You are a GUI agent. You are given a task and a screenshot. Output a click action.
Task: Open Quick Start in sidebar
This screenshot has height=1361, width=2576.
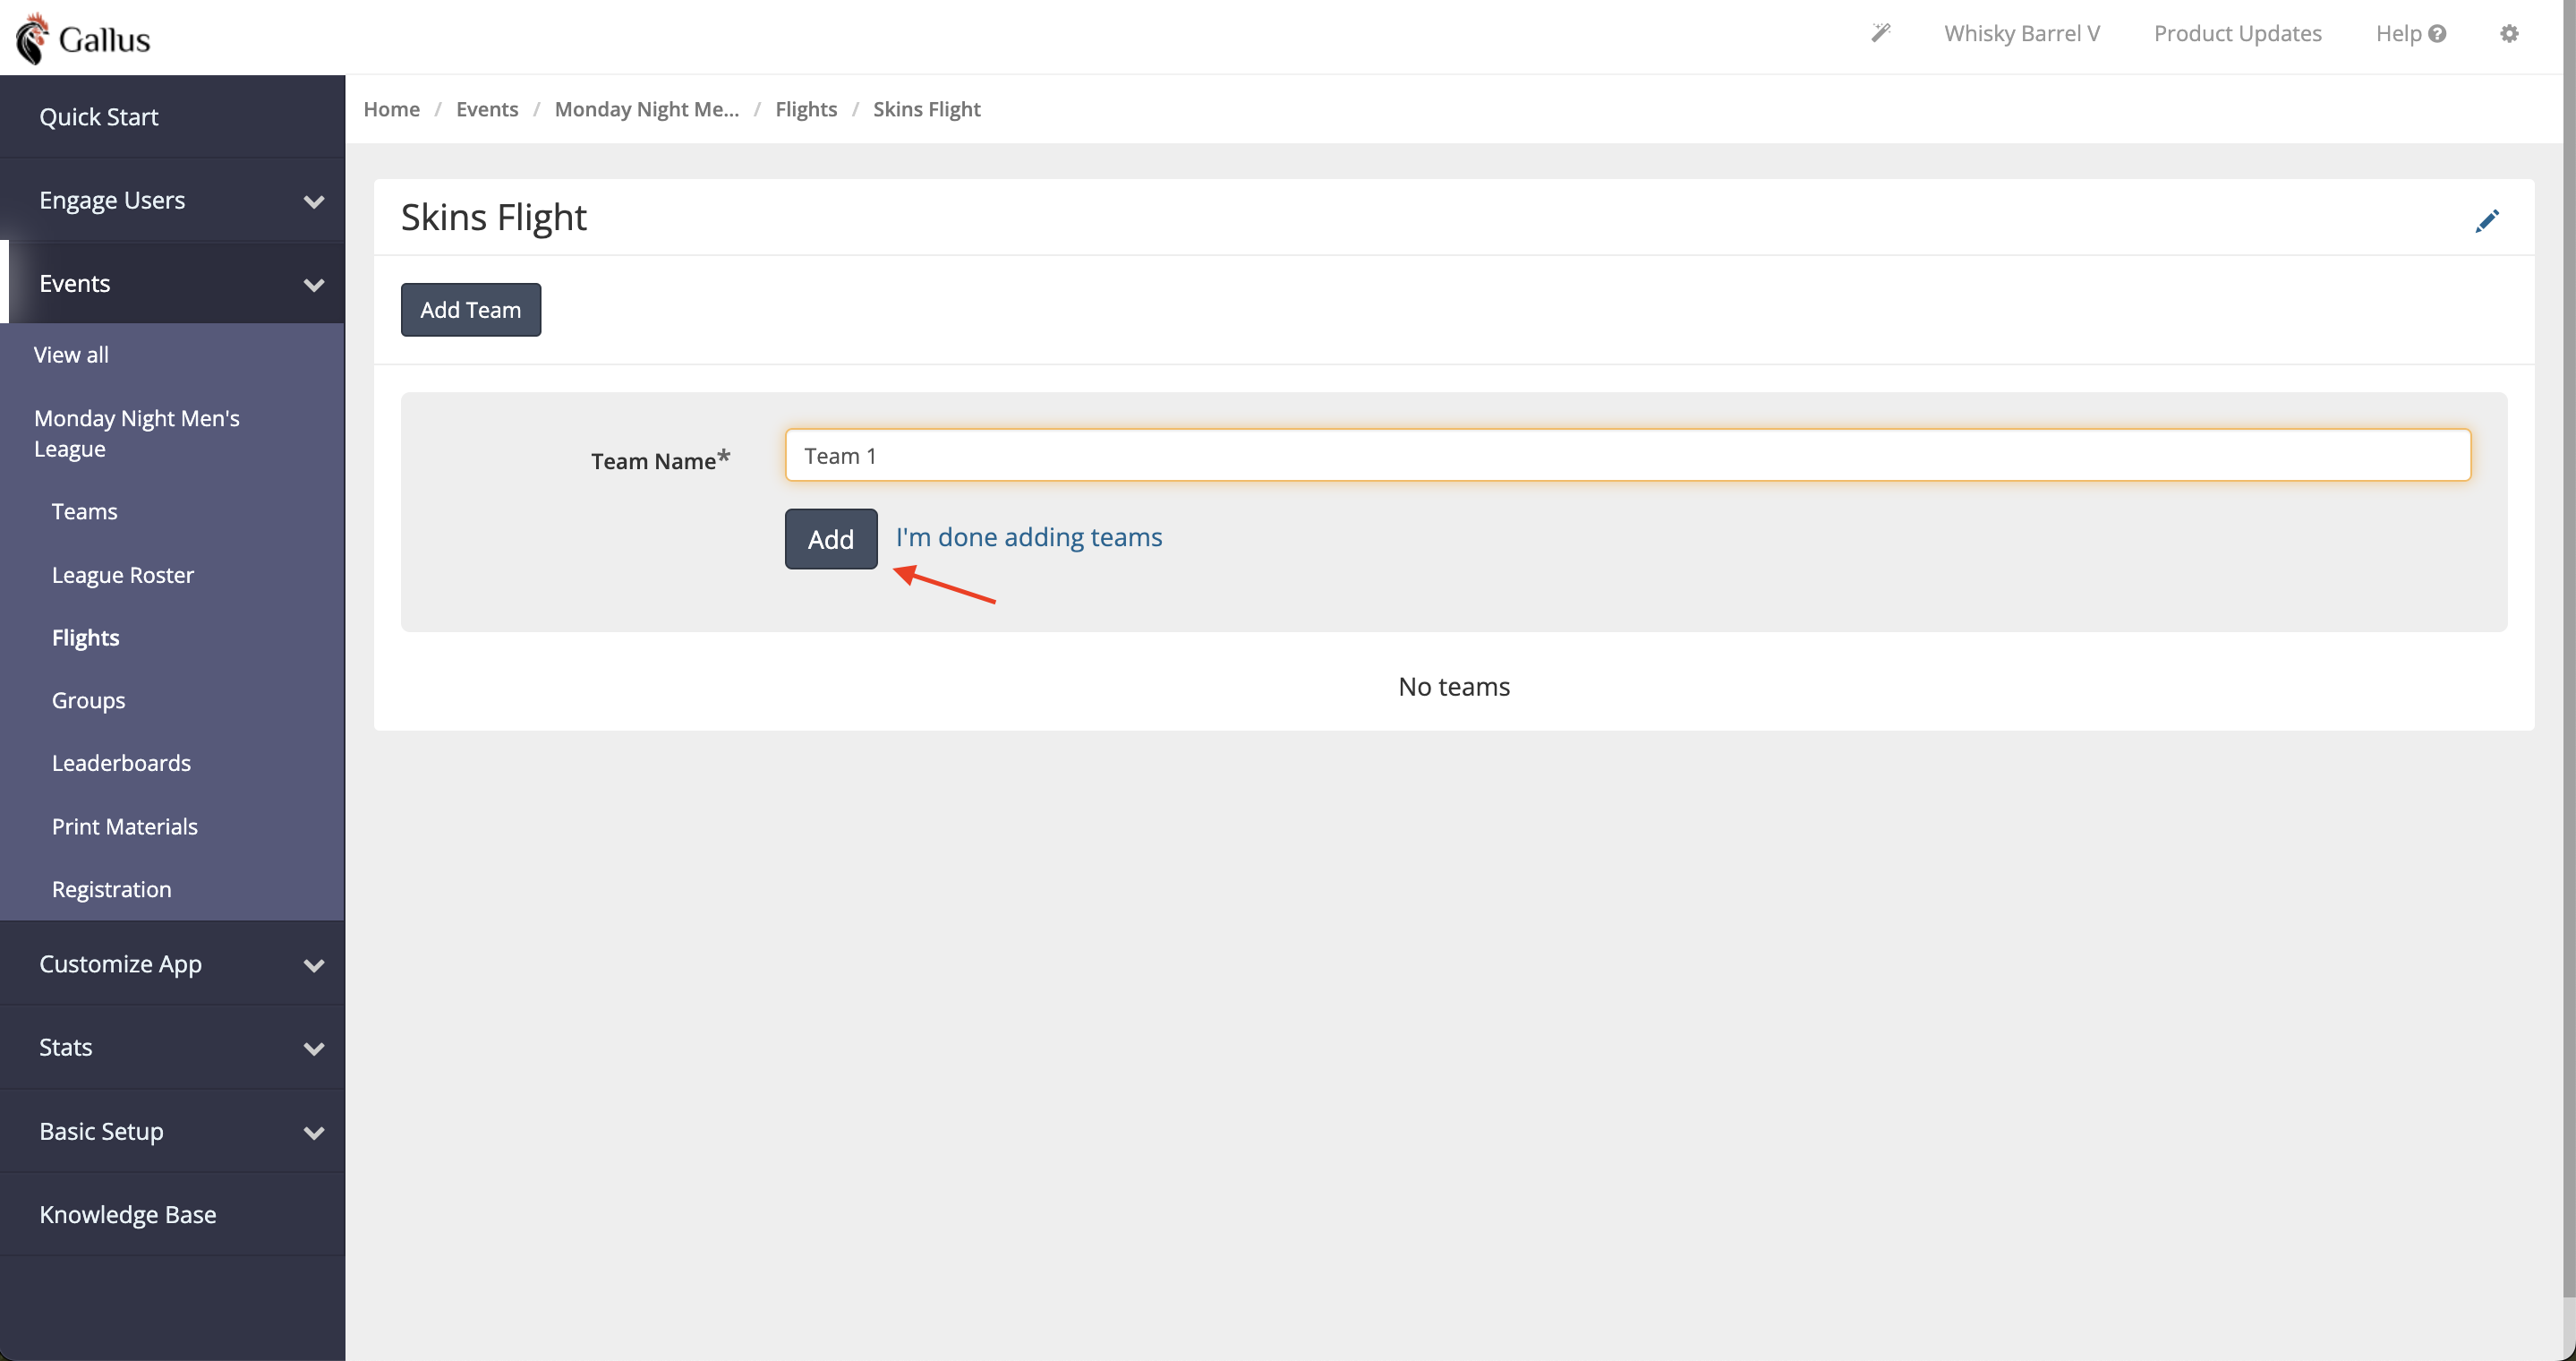[98, 116]
